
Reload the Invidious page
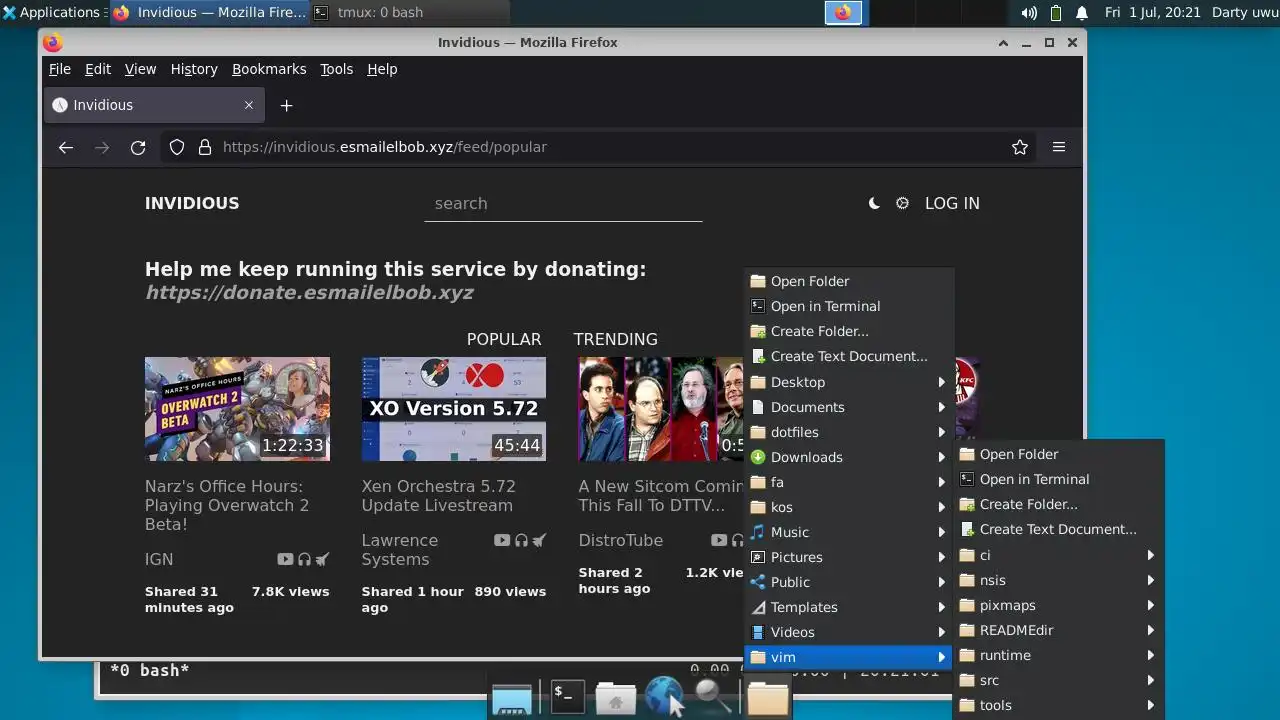click(138, 147)
